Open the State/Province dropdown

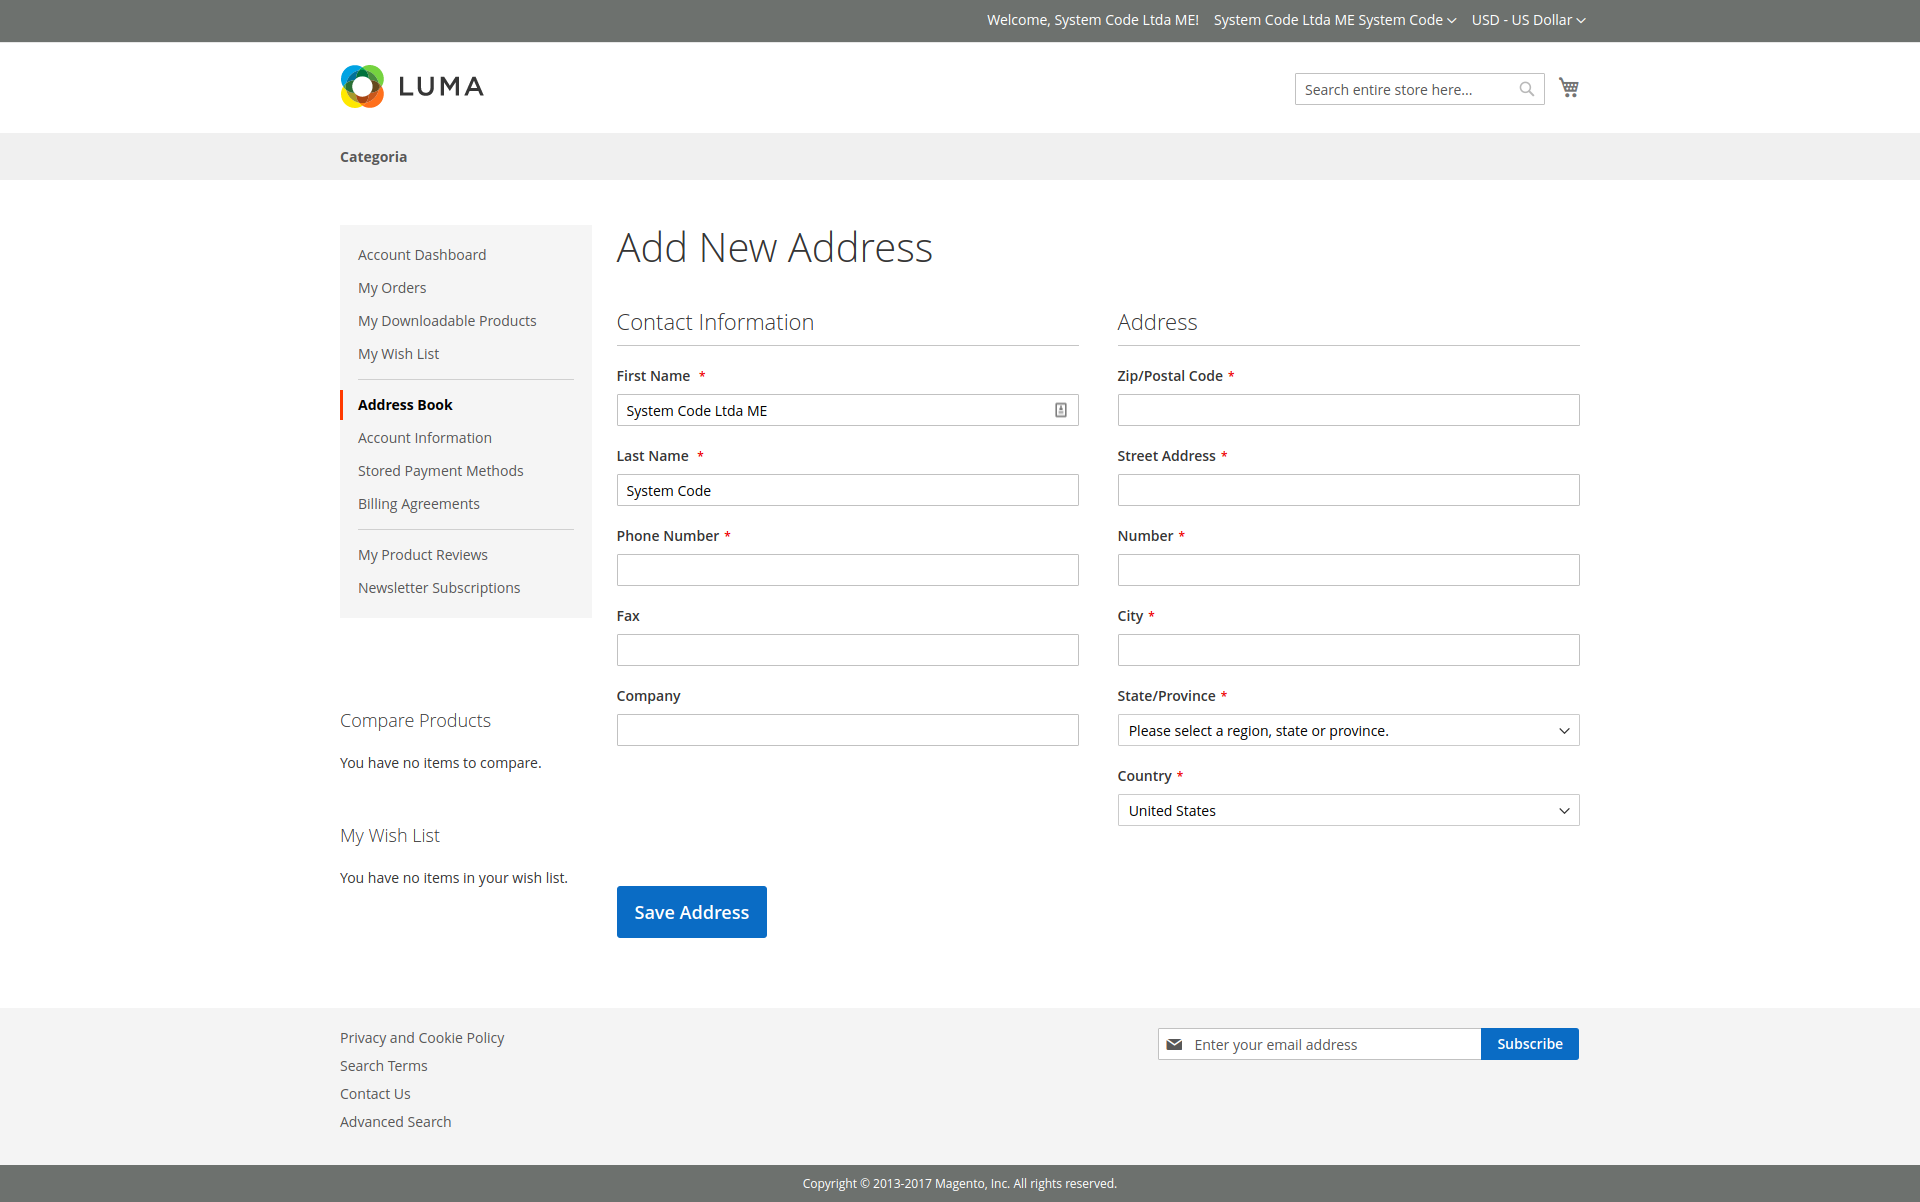[x=1347, y=730]
